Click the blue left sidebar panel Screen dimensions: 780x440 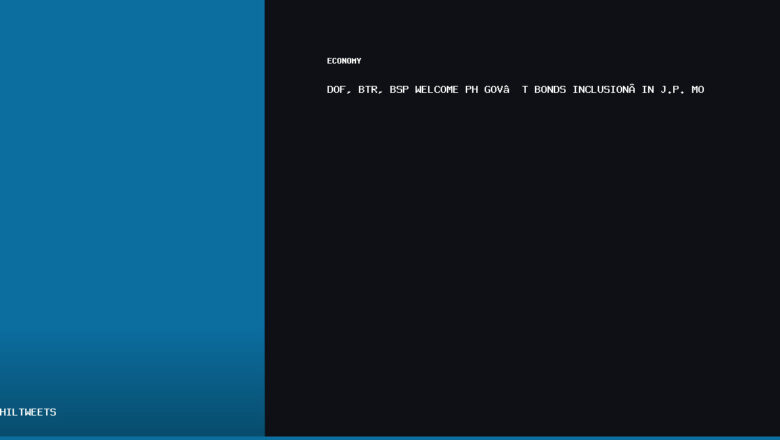coord(132,180)
